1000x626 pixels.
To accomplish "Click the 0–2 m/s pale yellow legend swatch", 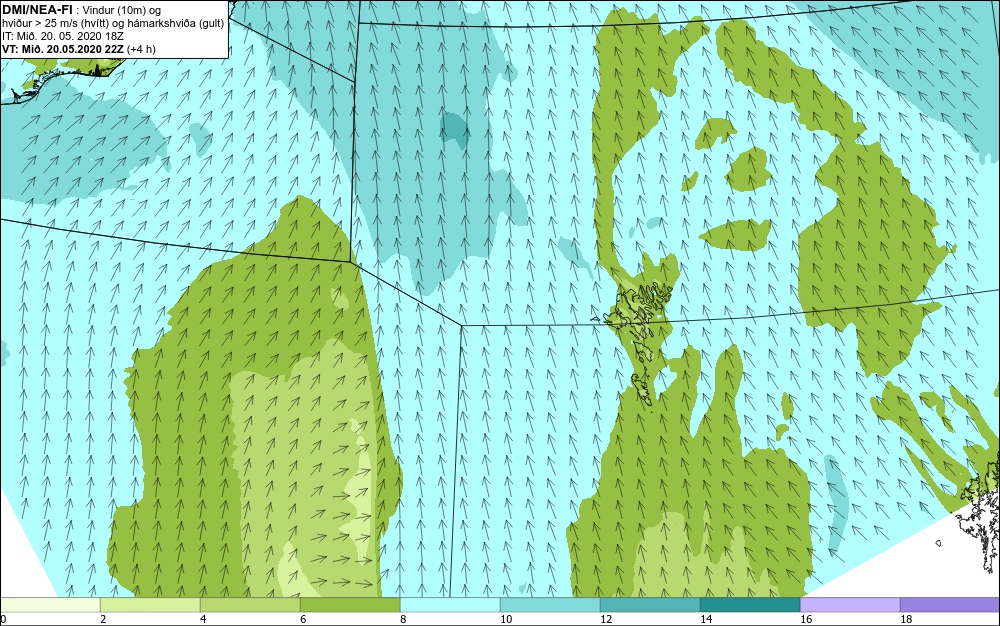I will (50, 604).
